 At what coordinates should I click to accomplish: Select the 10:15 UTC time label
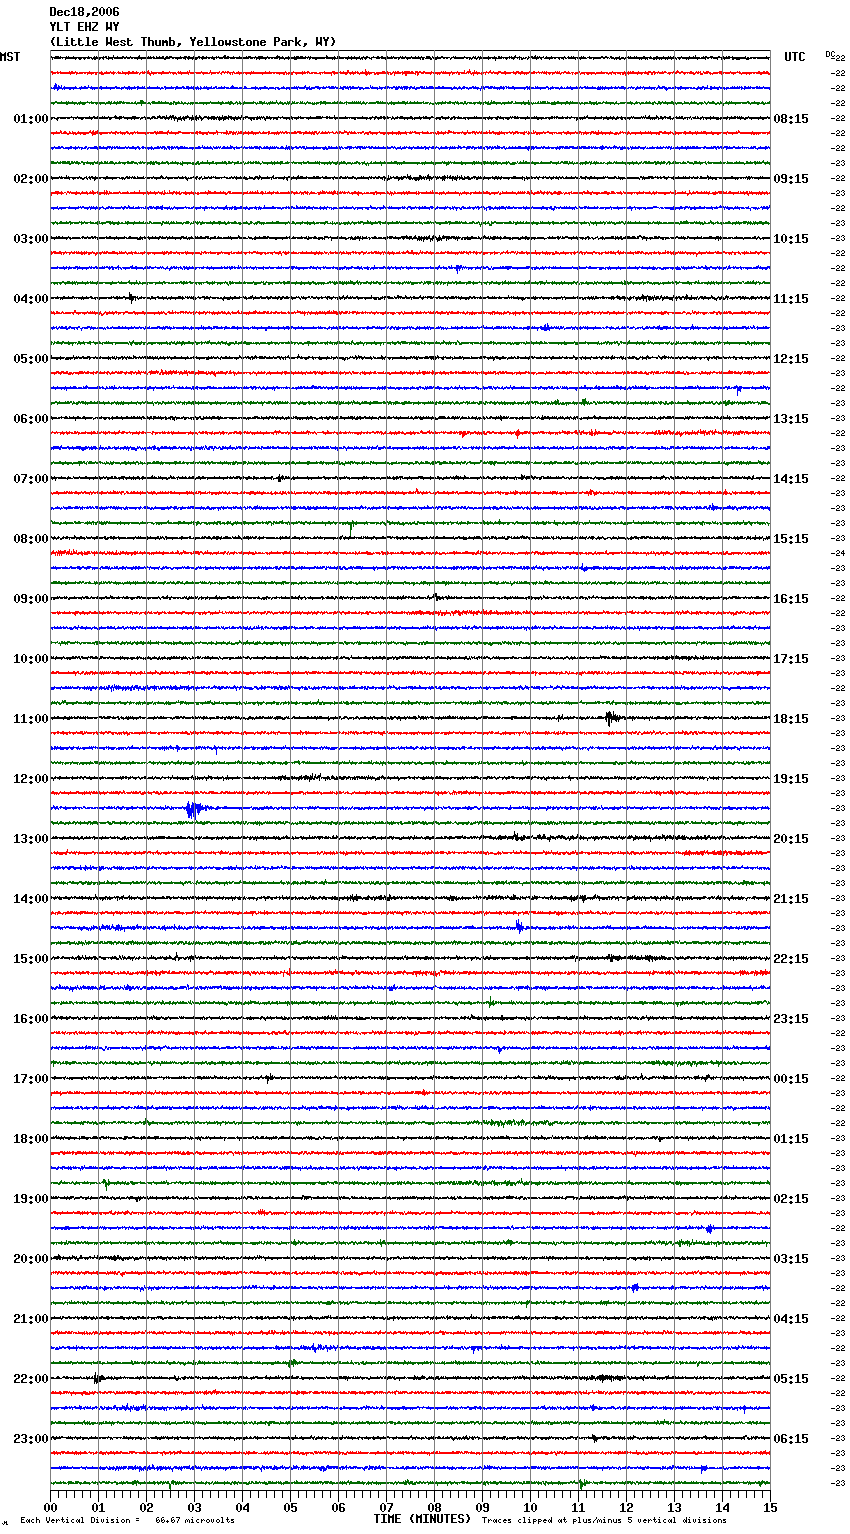pos(791,239)
